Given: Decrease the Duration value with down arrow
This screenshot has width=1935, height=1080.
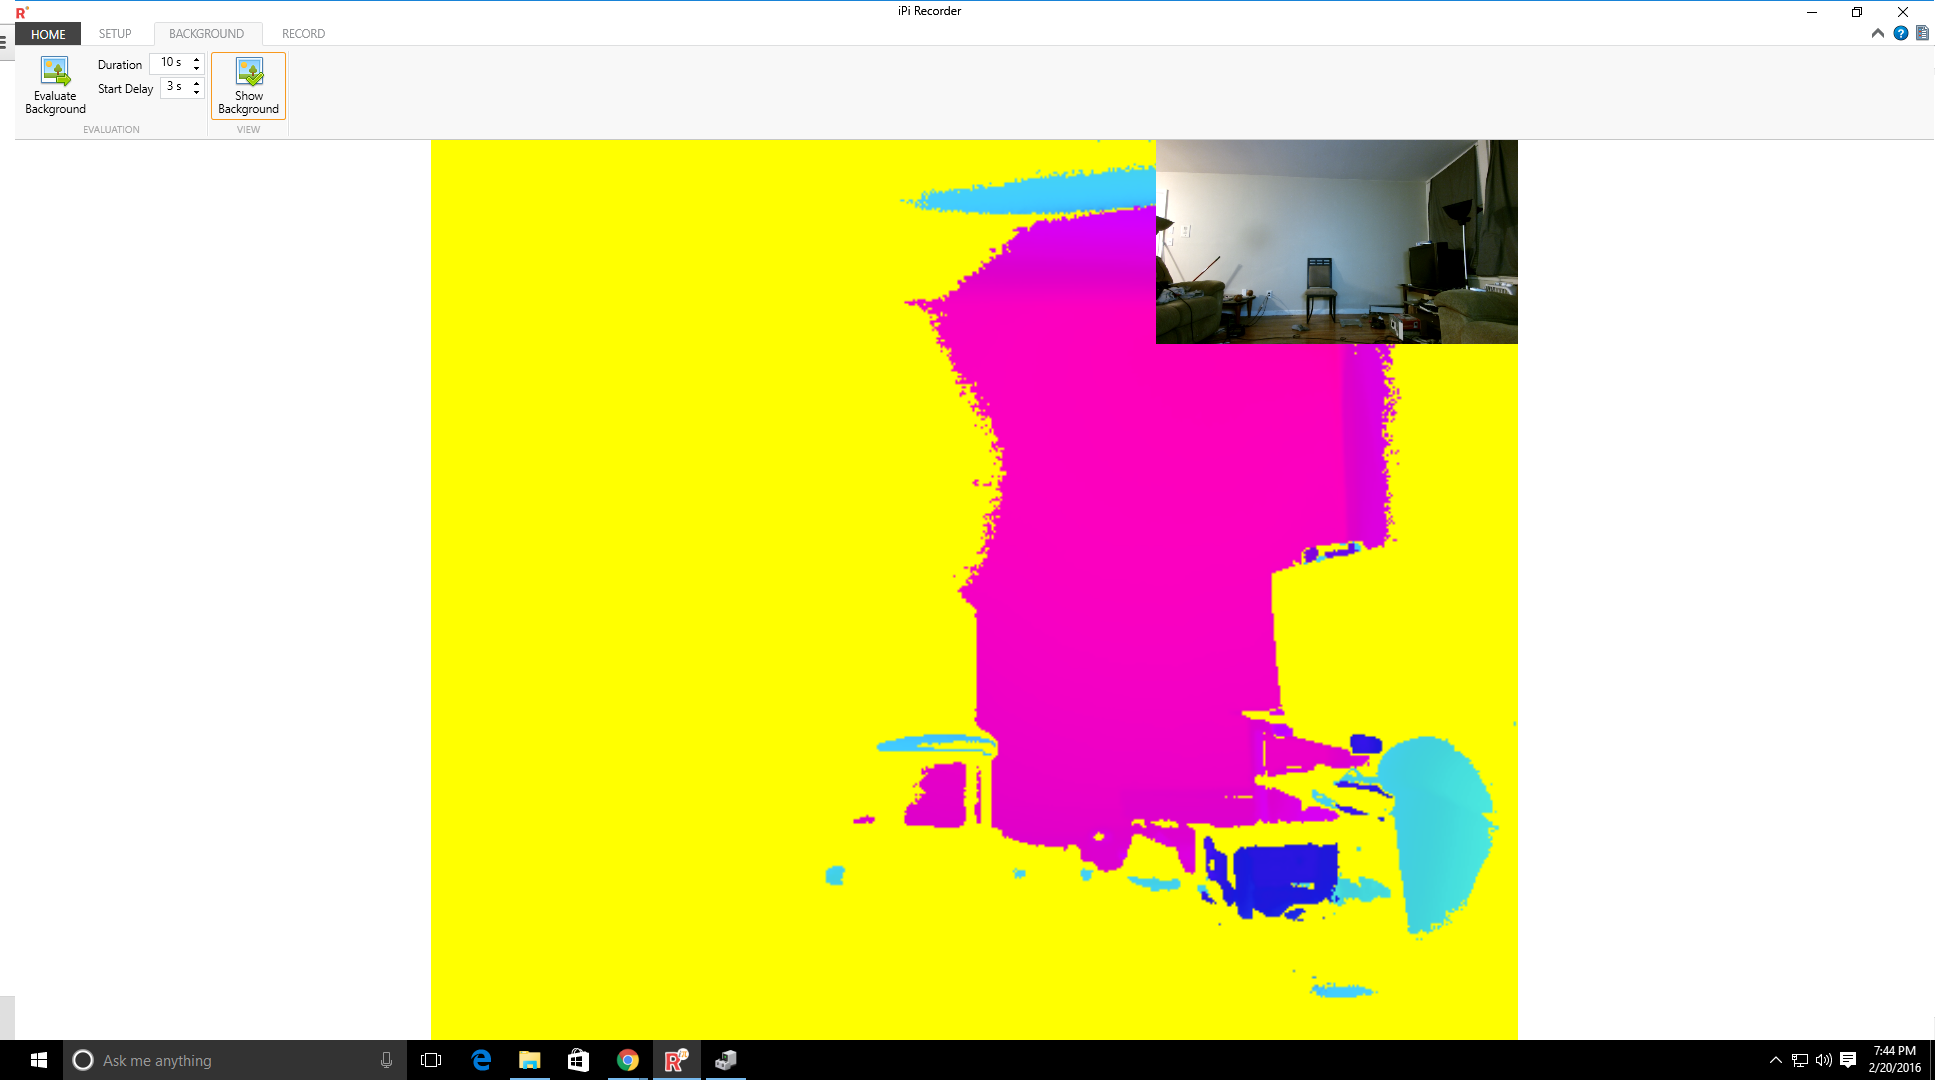Looking at the screenshot, I should click(196, 68).
